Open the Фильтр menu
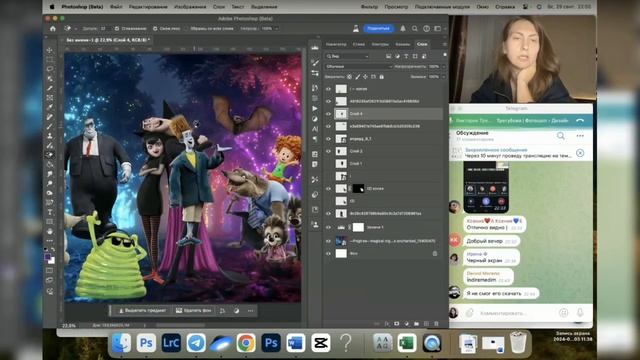 [x=369, y=7]
